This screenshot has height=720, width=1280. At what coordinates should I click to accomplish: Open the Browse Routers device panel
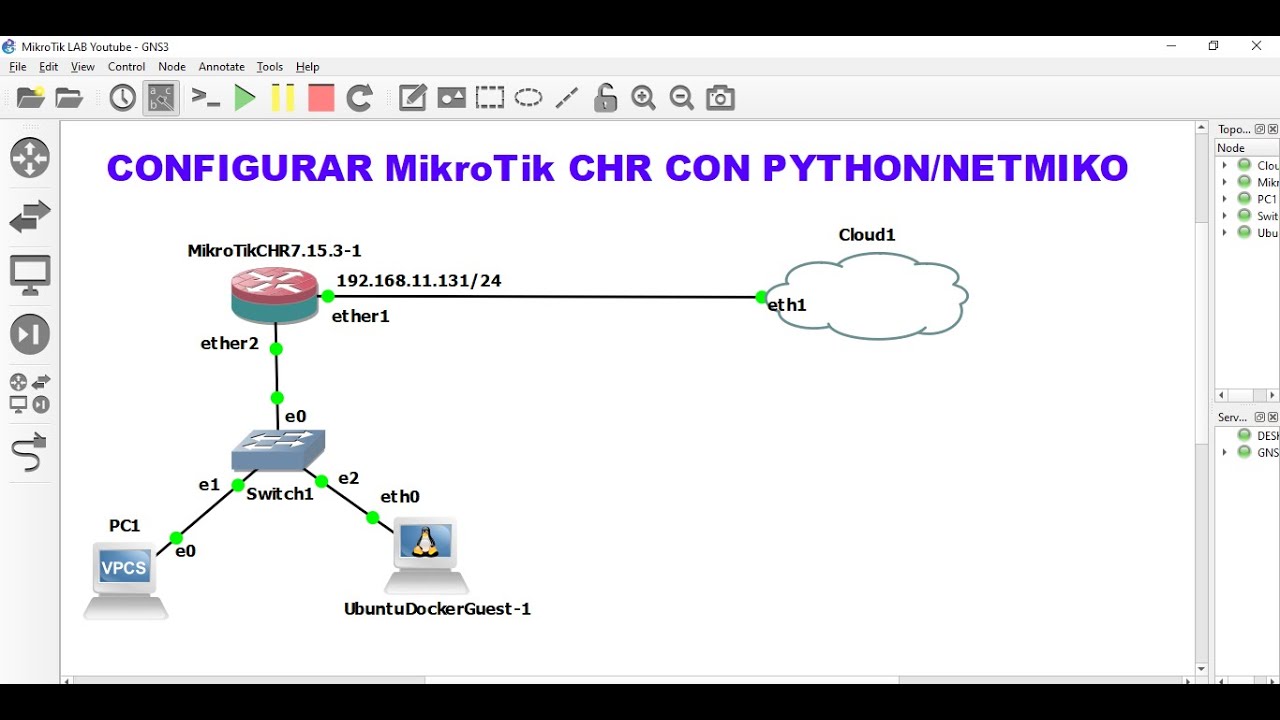[x=30, y=158]
